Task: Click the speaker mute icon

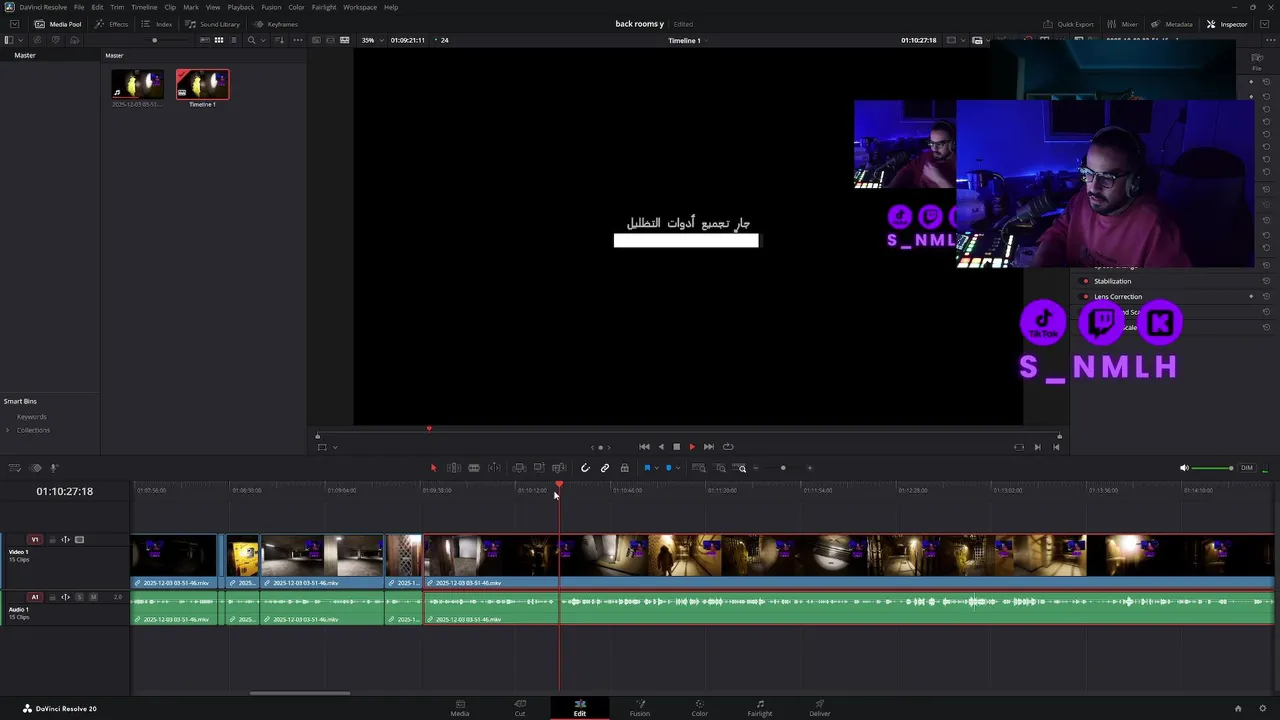Action: [1184, 468]
